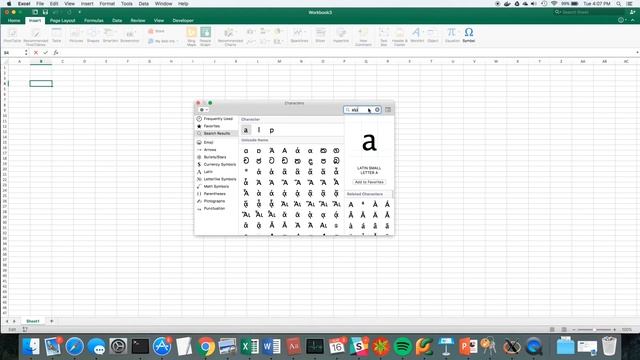Click the Table icon in the ribbon
The height and width of the screenshot is (360, 640).
tap(56, 35)
